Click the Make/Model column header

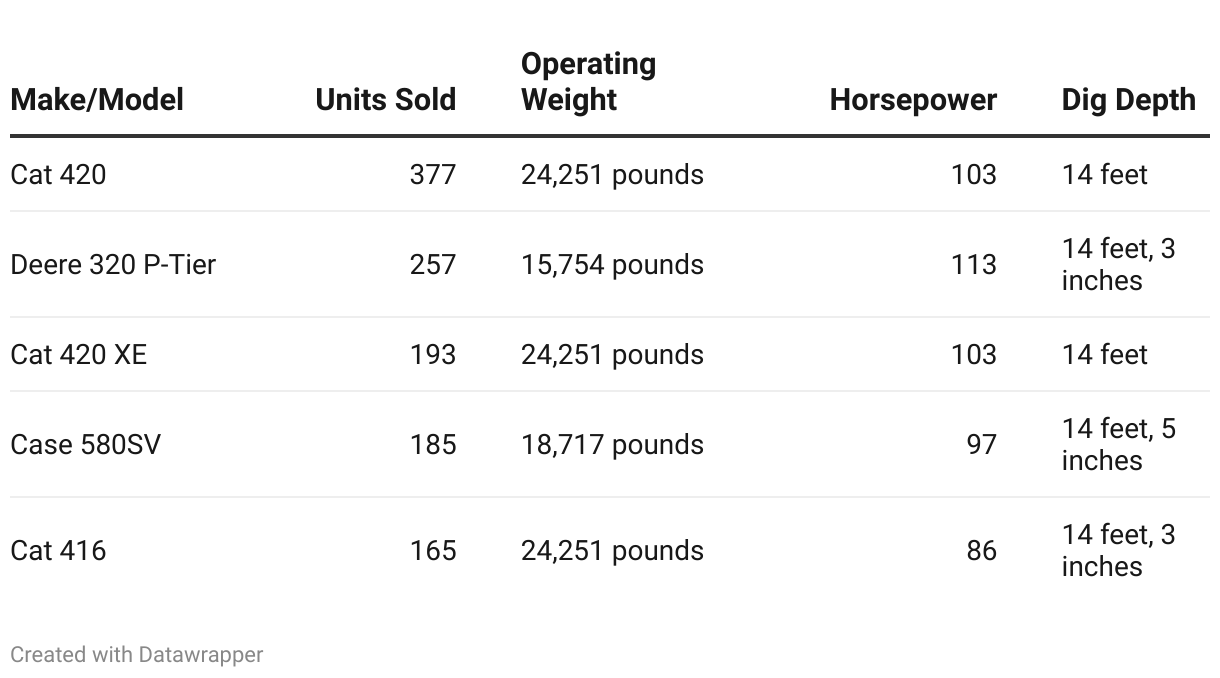[x=97, y=100]
